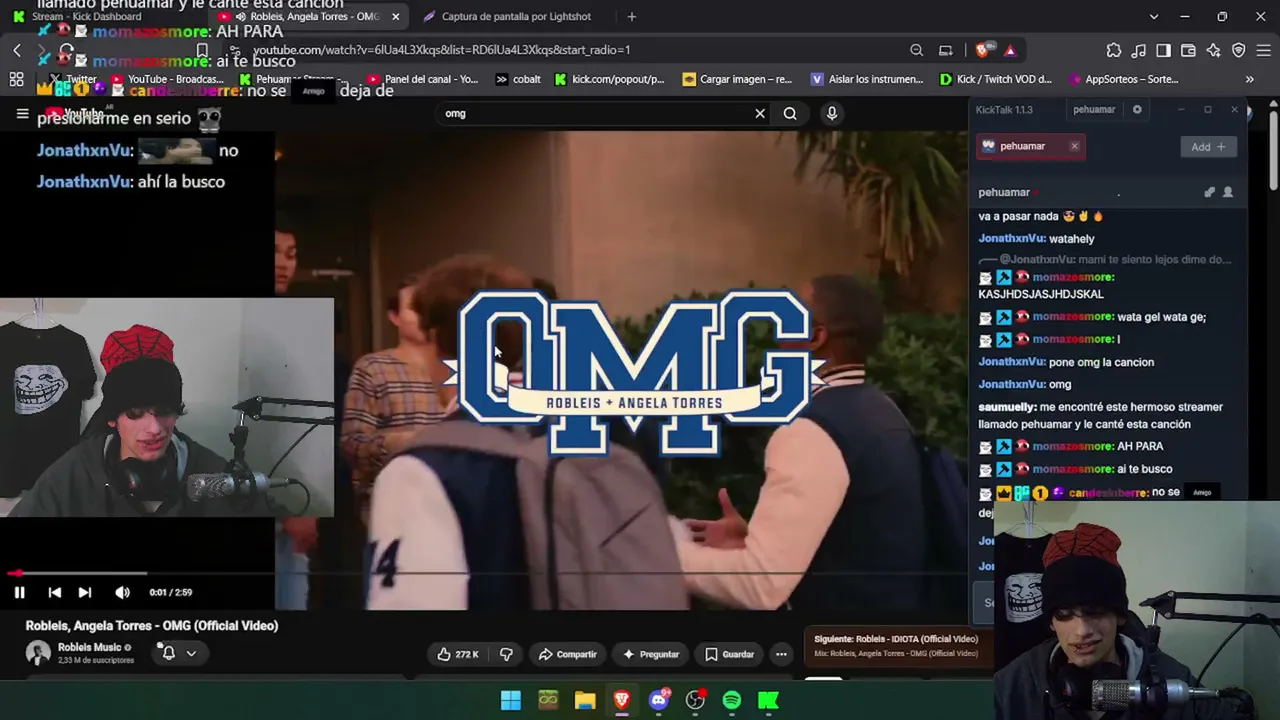Expand the browser tab search chevron
This screenshot has height=720, width=1280.
click(1153, 17)
